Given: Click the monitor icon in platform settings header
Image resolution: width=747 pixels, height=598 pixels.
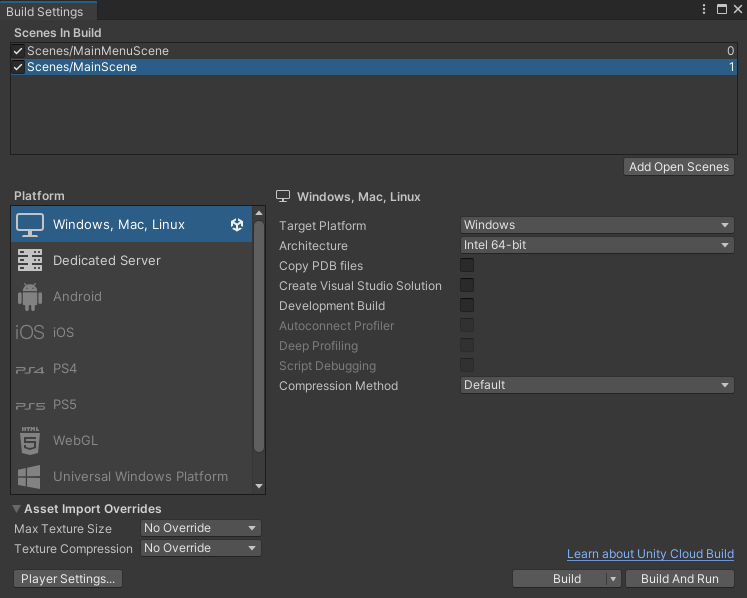Looking at the screenshot, I should [283, 196].
